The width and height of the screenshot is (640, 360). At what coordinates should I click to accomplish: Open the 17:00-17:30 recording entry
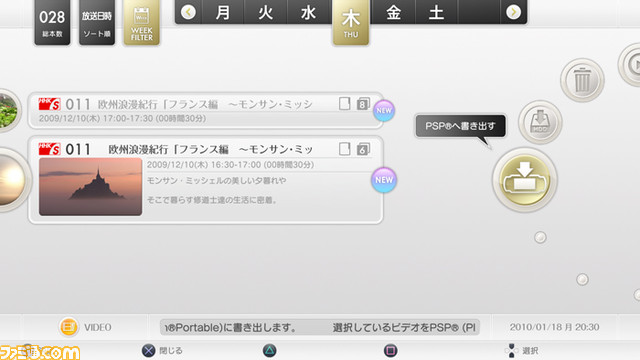(x=205, y=111)
